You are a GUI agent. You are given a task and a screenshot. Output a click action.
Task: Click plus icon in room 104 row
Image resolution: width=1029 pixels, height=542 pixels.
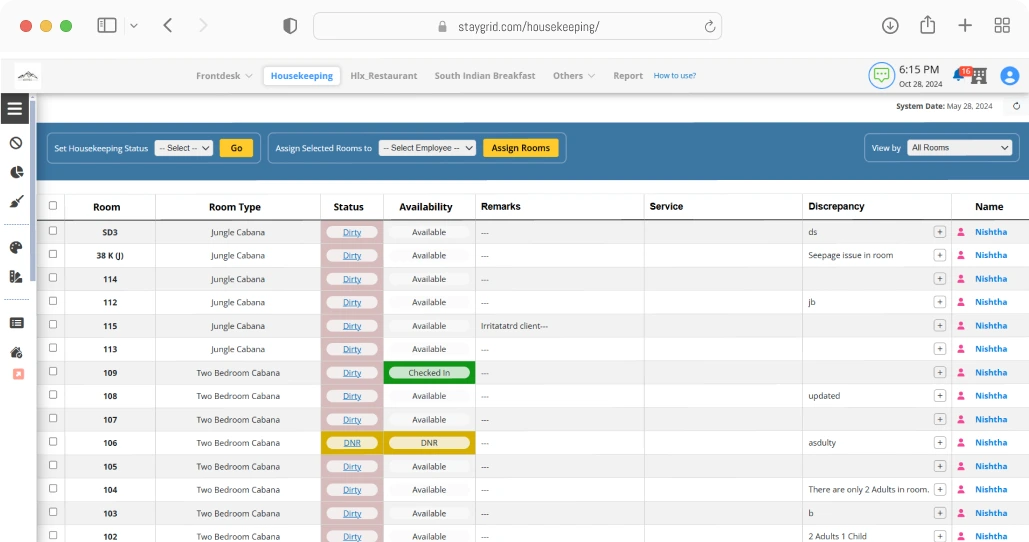coord(940,490)
